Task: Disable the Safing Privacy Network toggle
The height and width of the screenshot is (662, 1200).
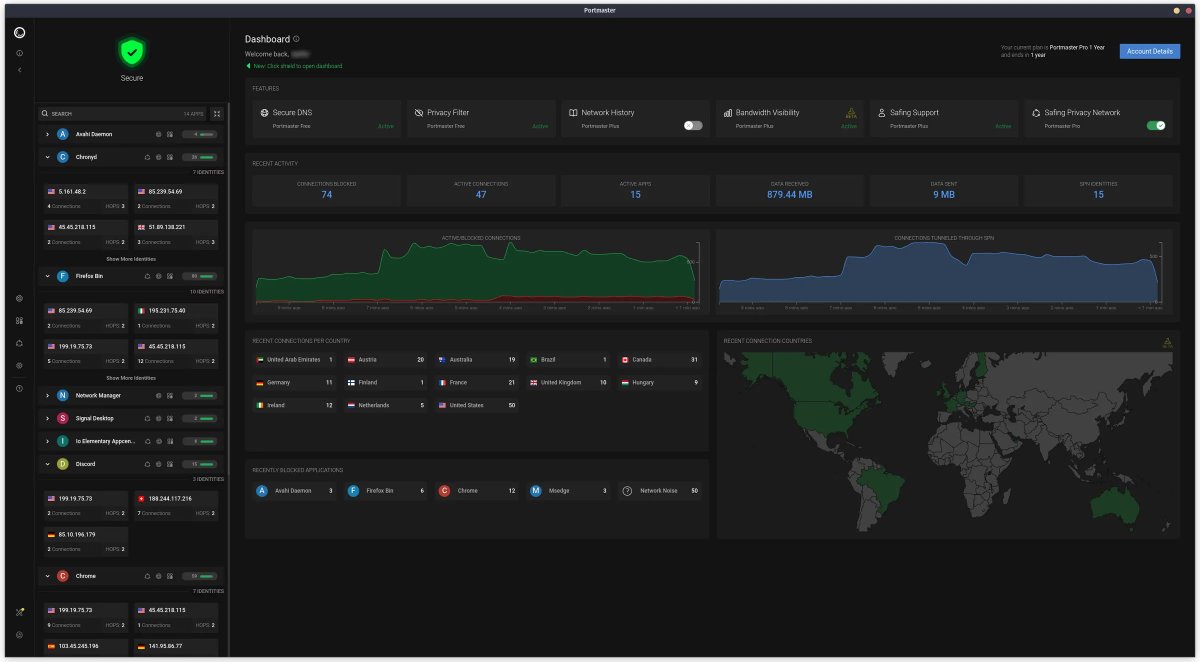Action: (1156, 126)
